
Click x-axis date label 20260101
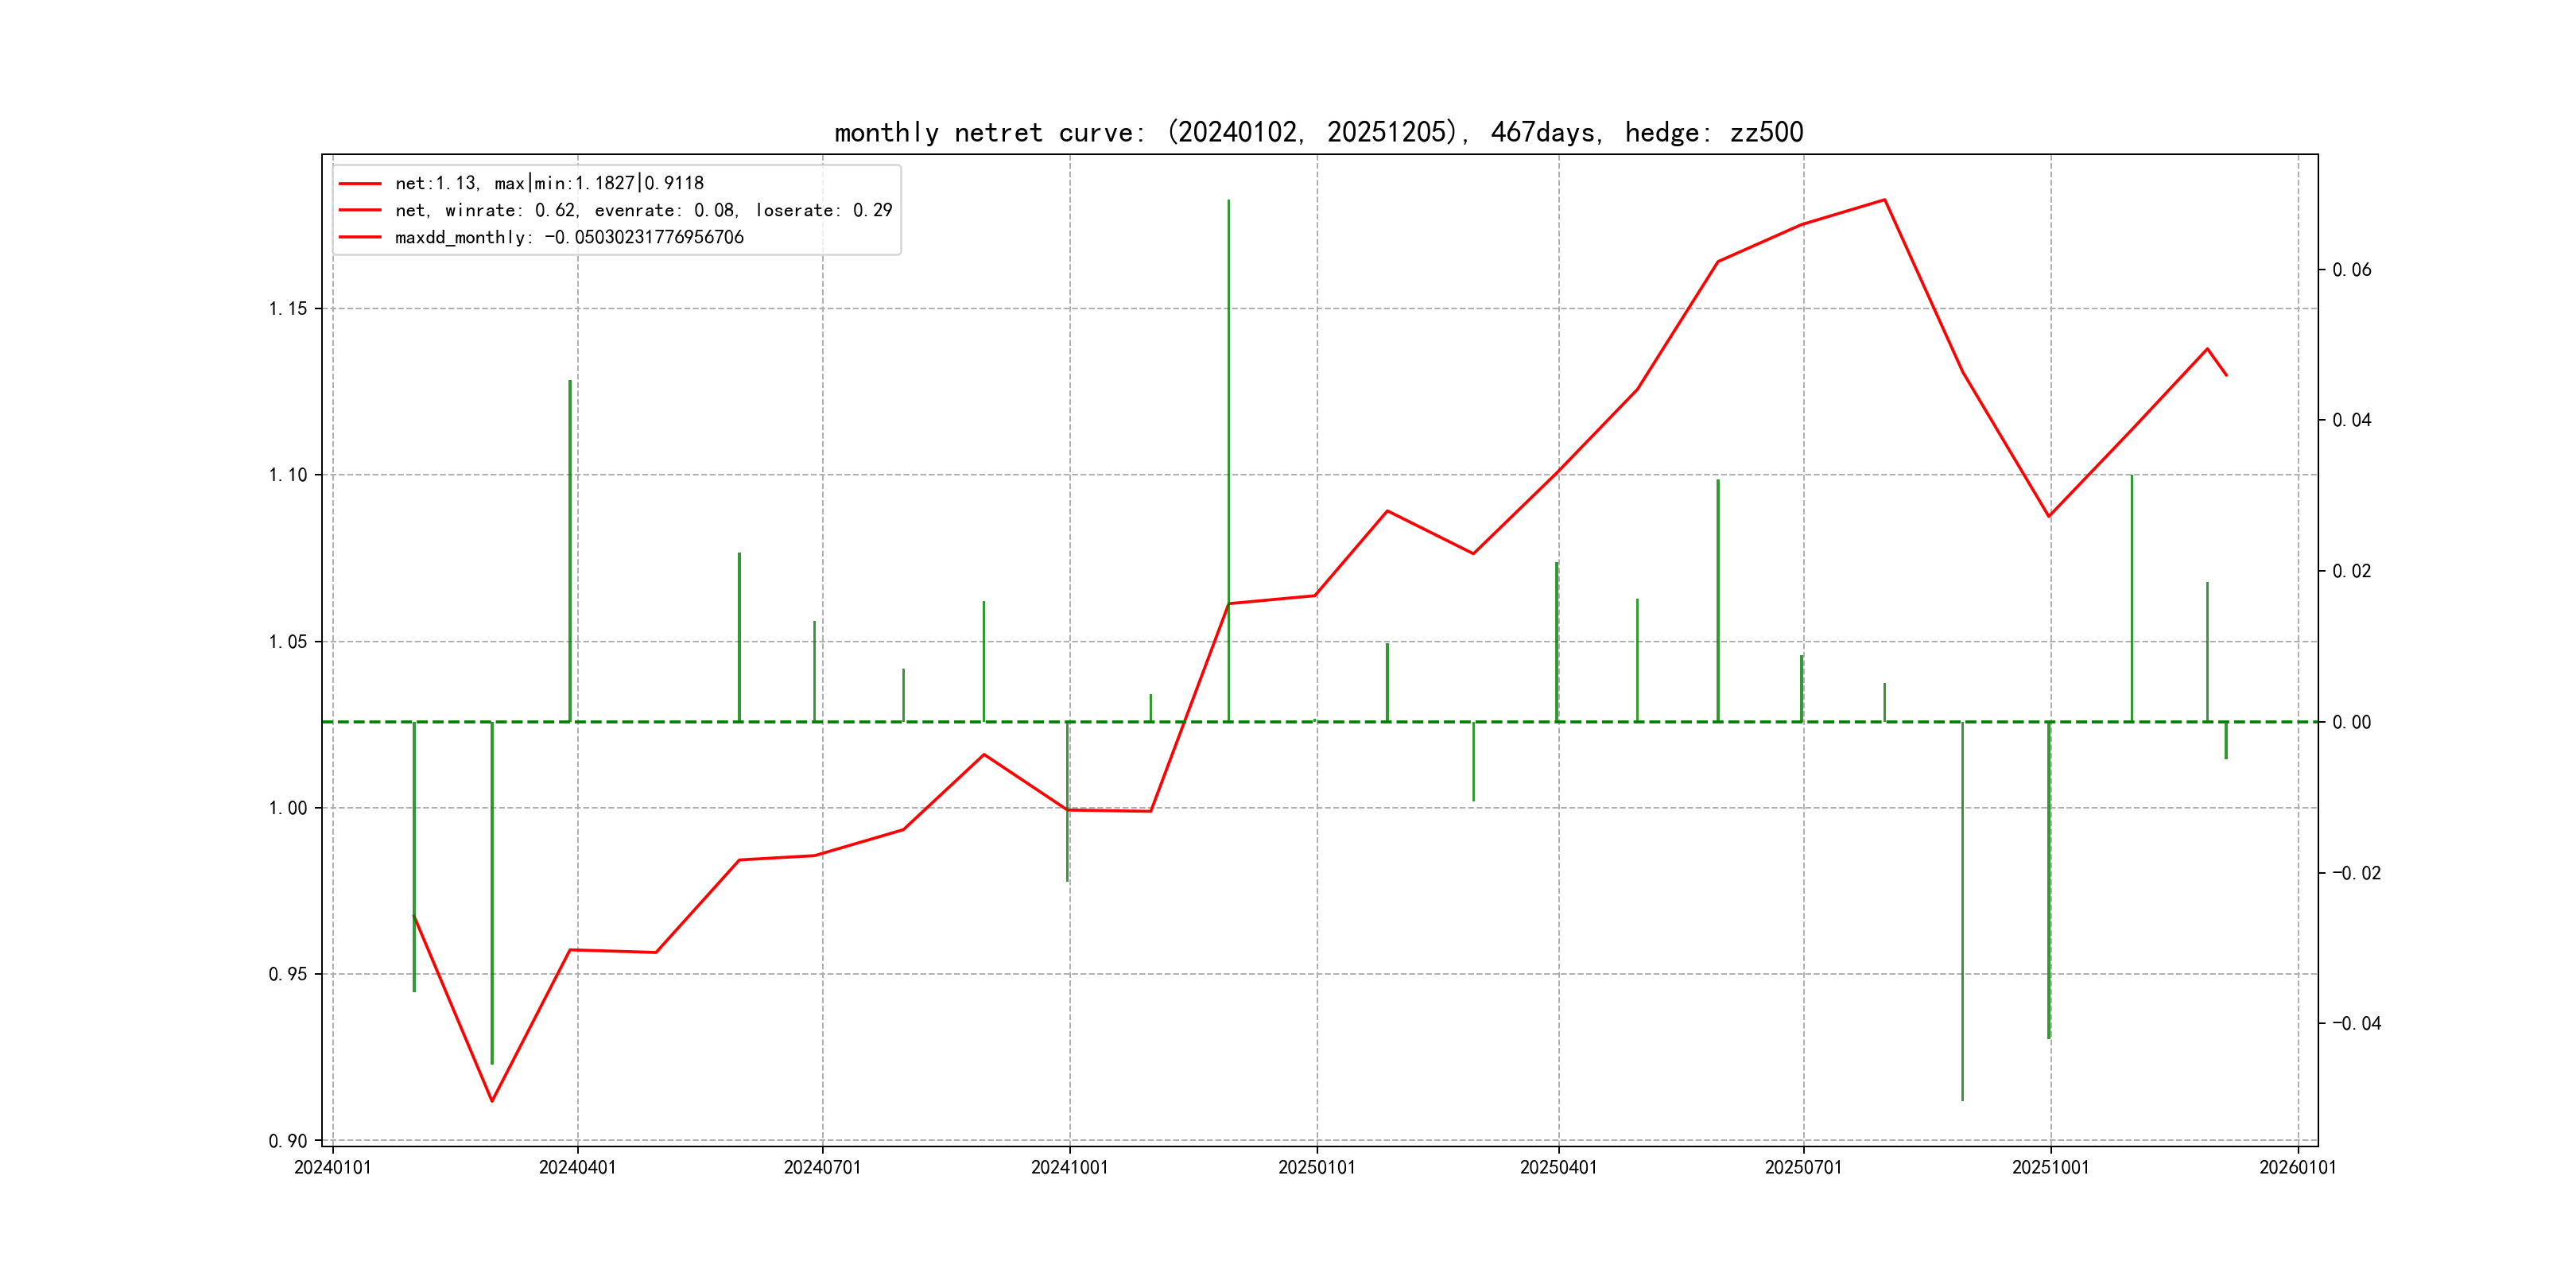pos(2297,1167)
